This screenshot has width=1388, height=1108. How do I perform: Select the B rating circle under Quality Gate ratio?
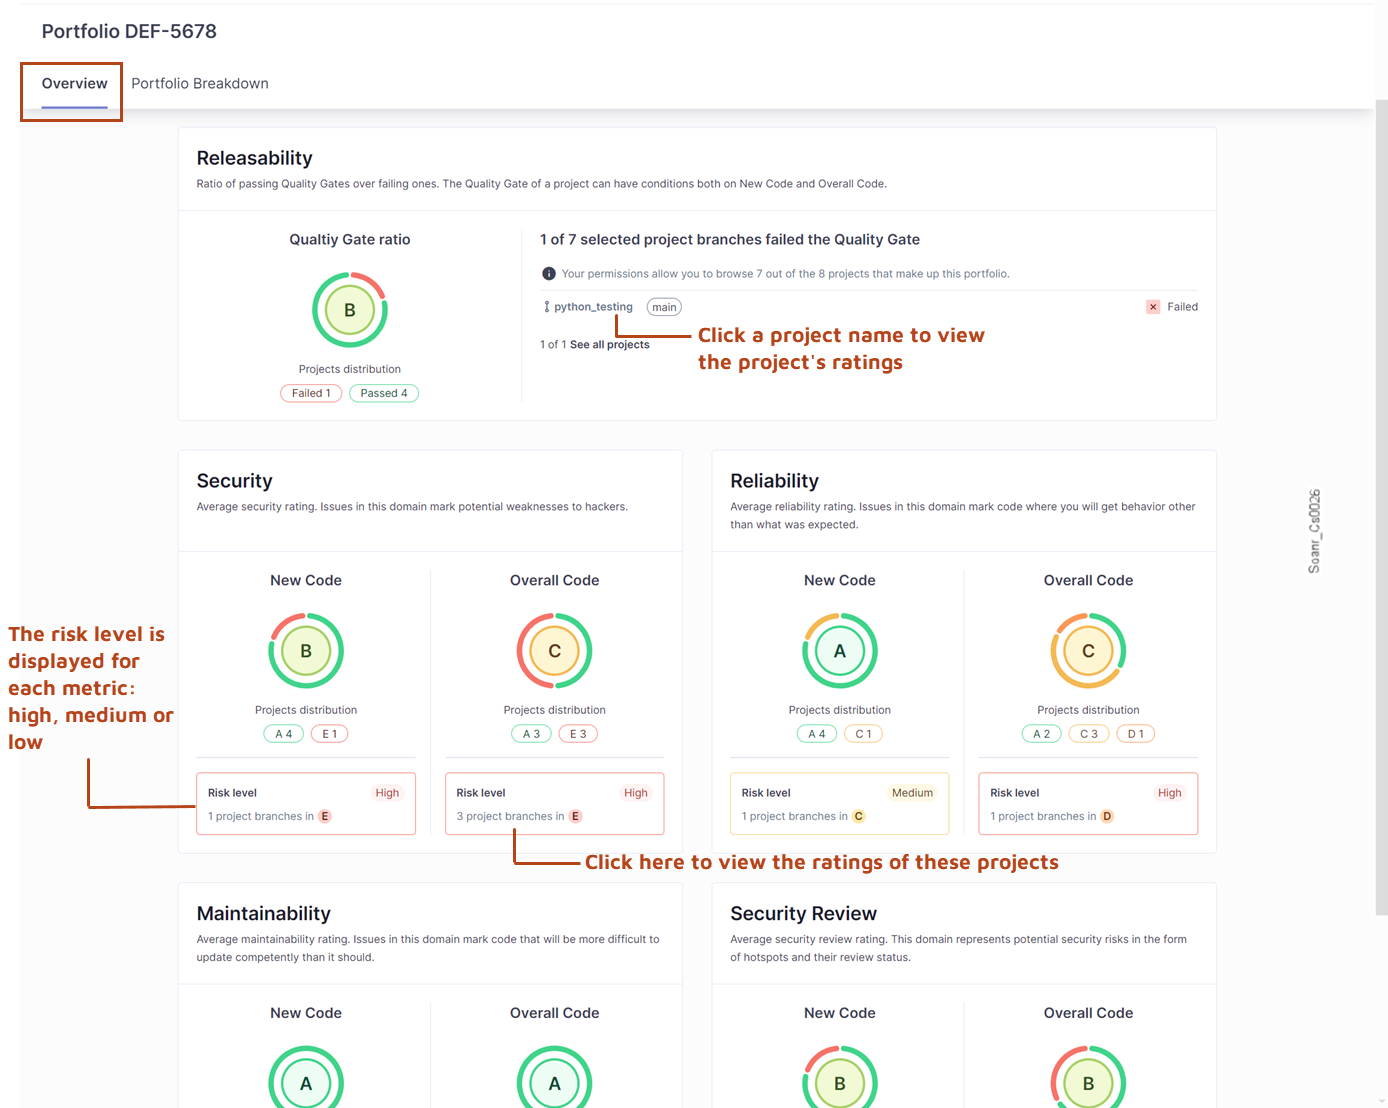point(349,309)
